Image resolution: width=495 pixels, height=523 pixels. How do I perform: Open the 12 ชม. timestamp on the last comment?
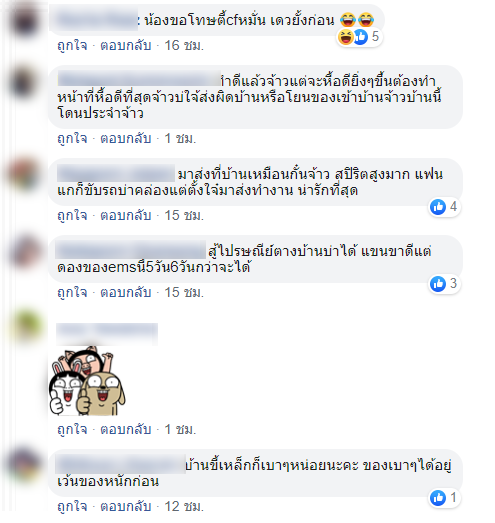click(x=184, y=507)
